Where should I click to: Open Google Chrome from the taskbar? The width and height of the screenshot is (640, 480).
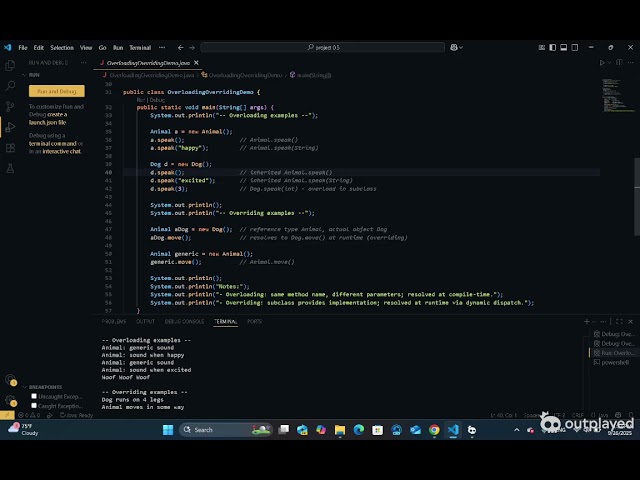pyautogui.click(x=434, y=430)
